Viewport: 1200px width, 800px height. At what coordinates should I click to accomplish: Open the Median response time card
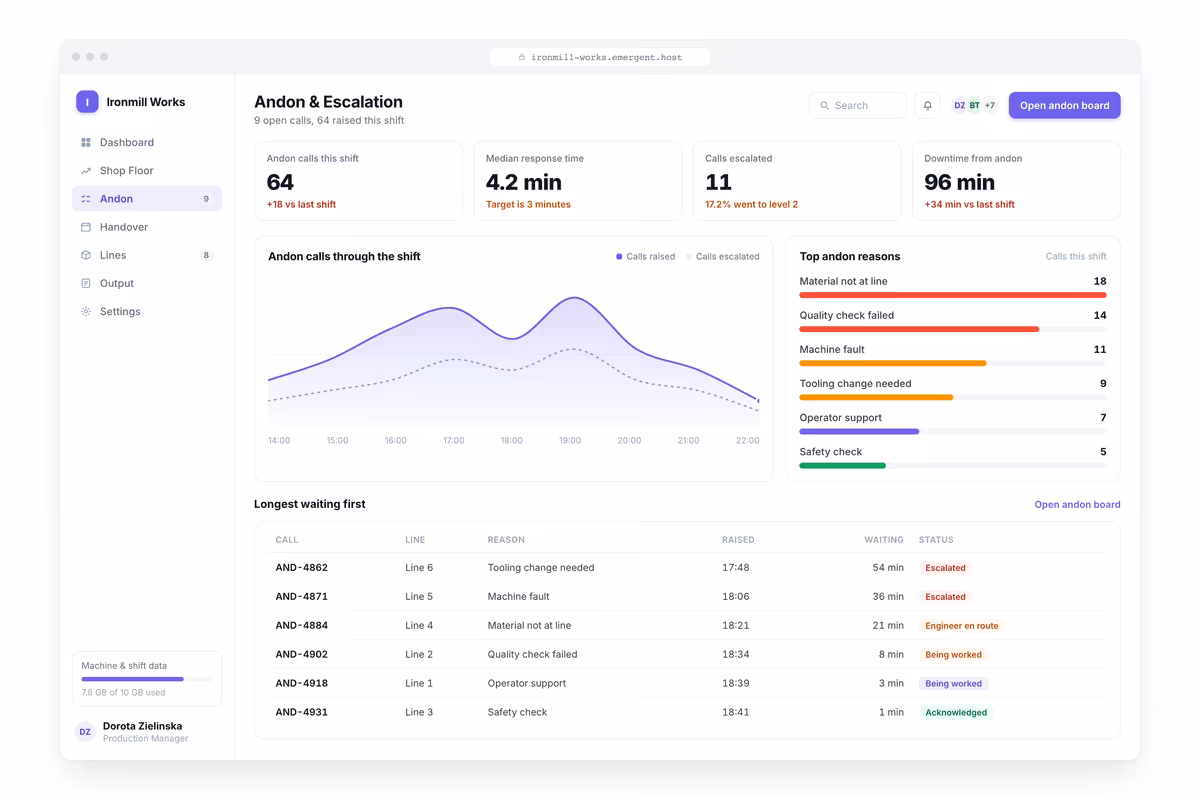578,181
